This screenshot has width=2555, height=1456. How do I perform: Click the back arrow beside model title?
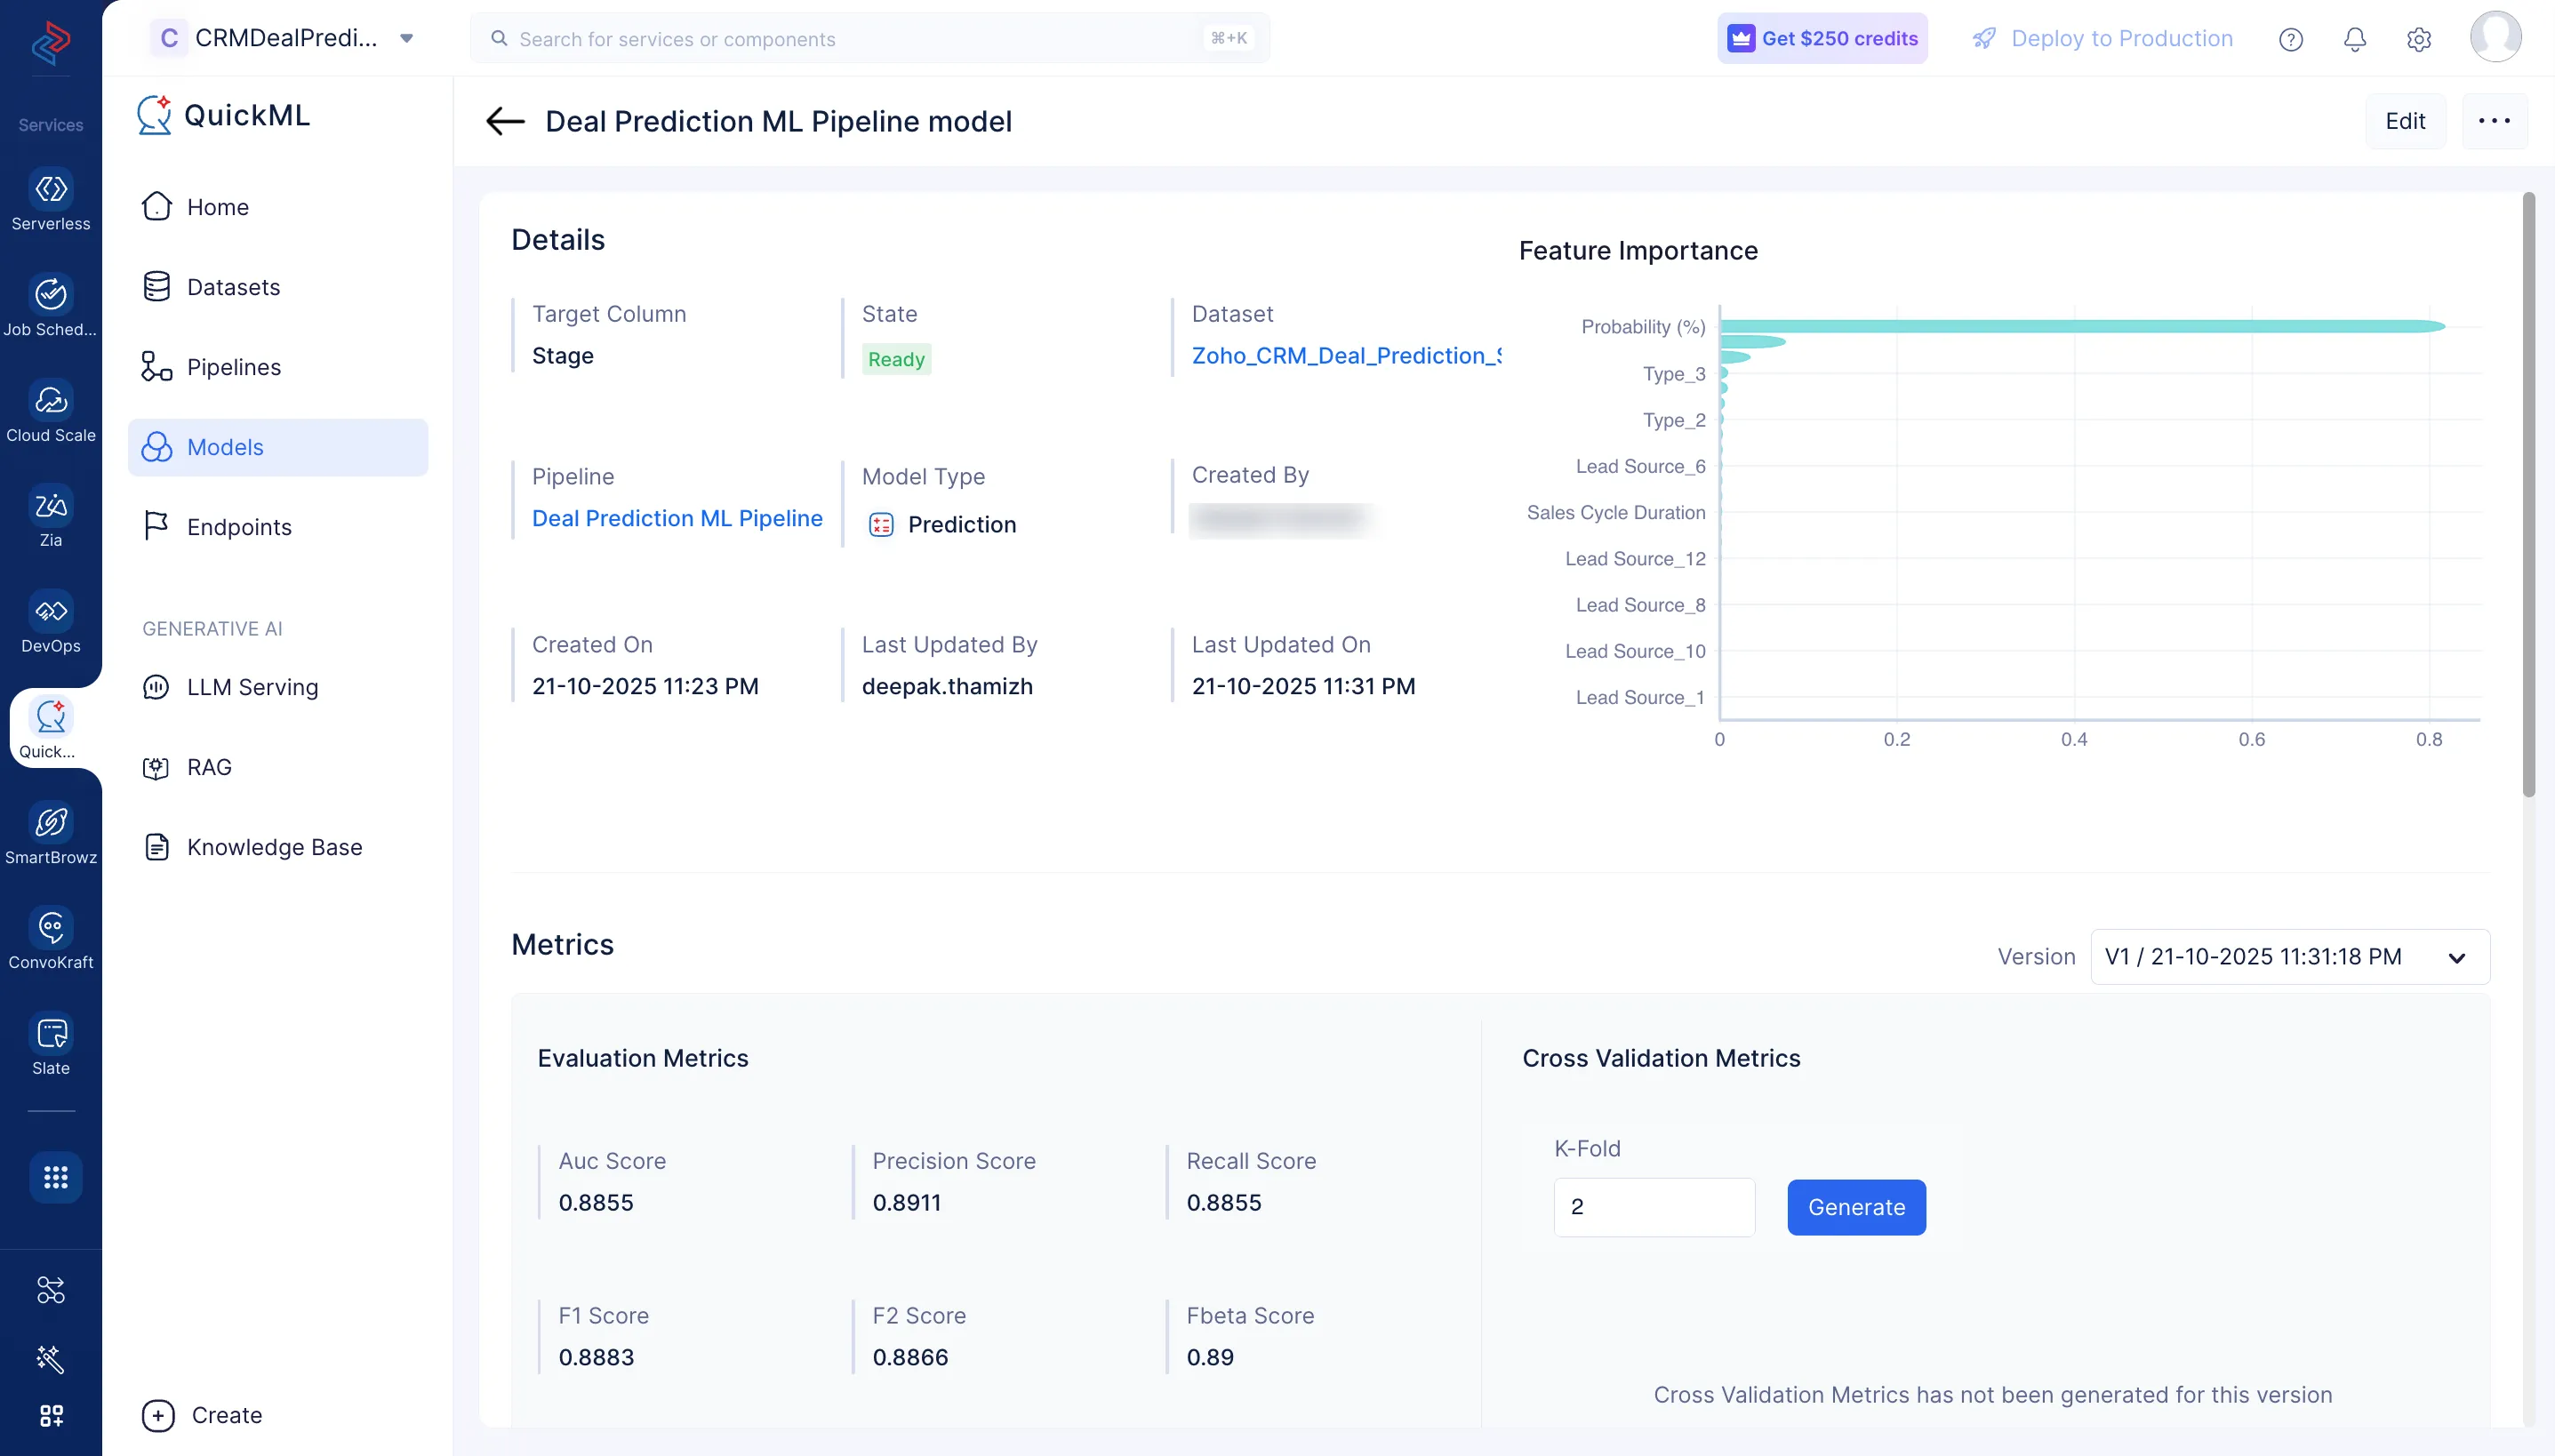(505, 122)
